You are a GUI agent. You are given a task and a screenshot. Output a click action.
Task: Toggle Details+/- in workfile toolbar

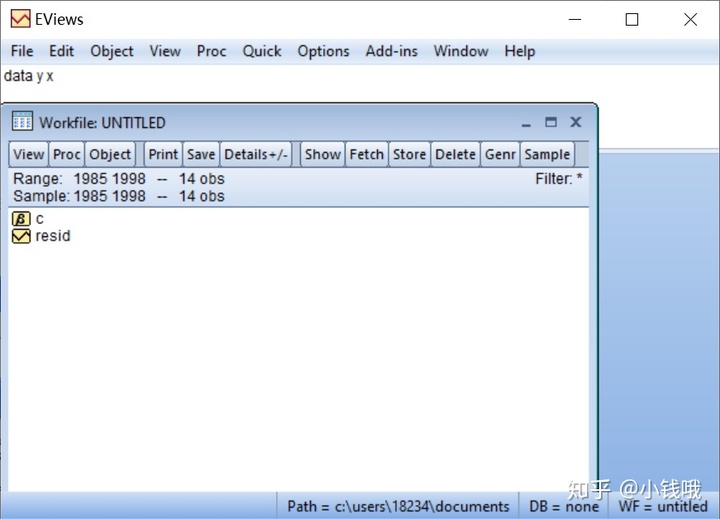tap(256, 154)
